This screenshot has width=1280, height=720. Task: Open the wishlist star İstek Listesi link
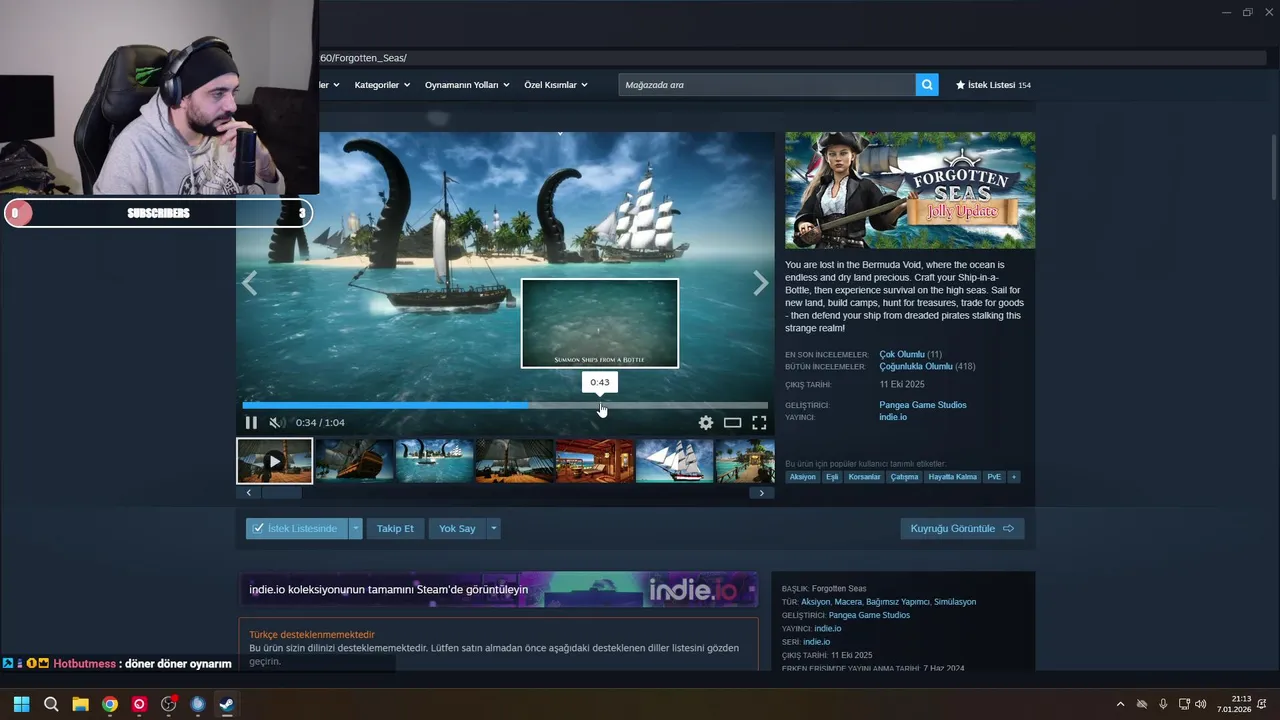pos(993,85)
